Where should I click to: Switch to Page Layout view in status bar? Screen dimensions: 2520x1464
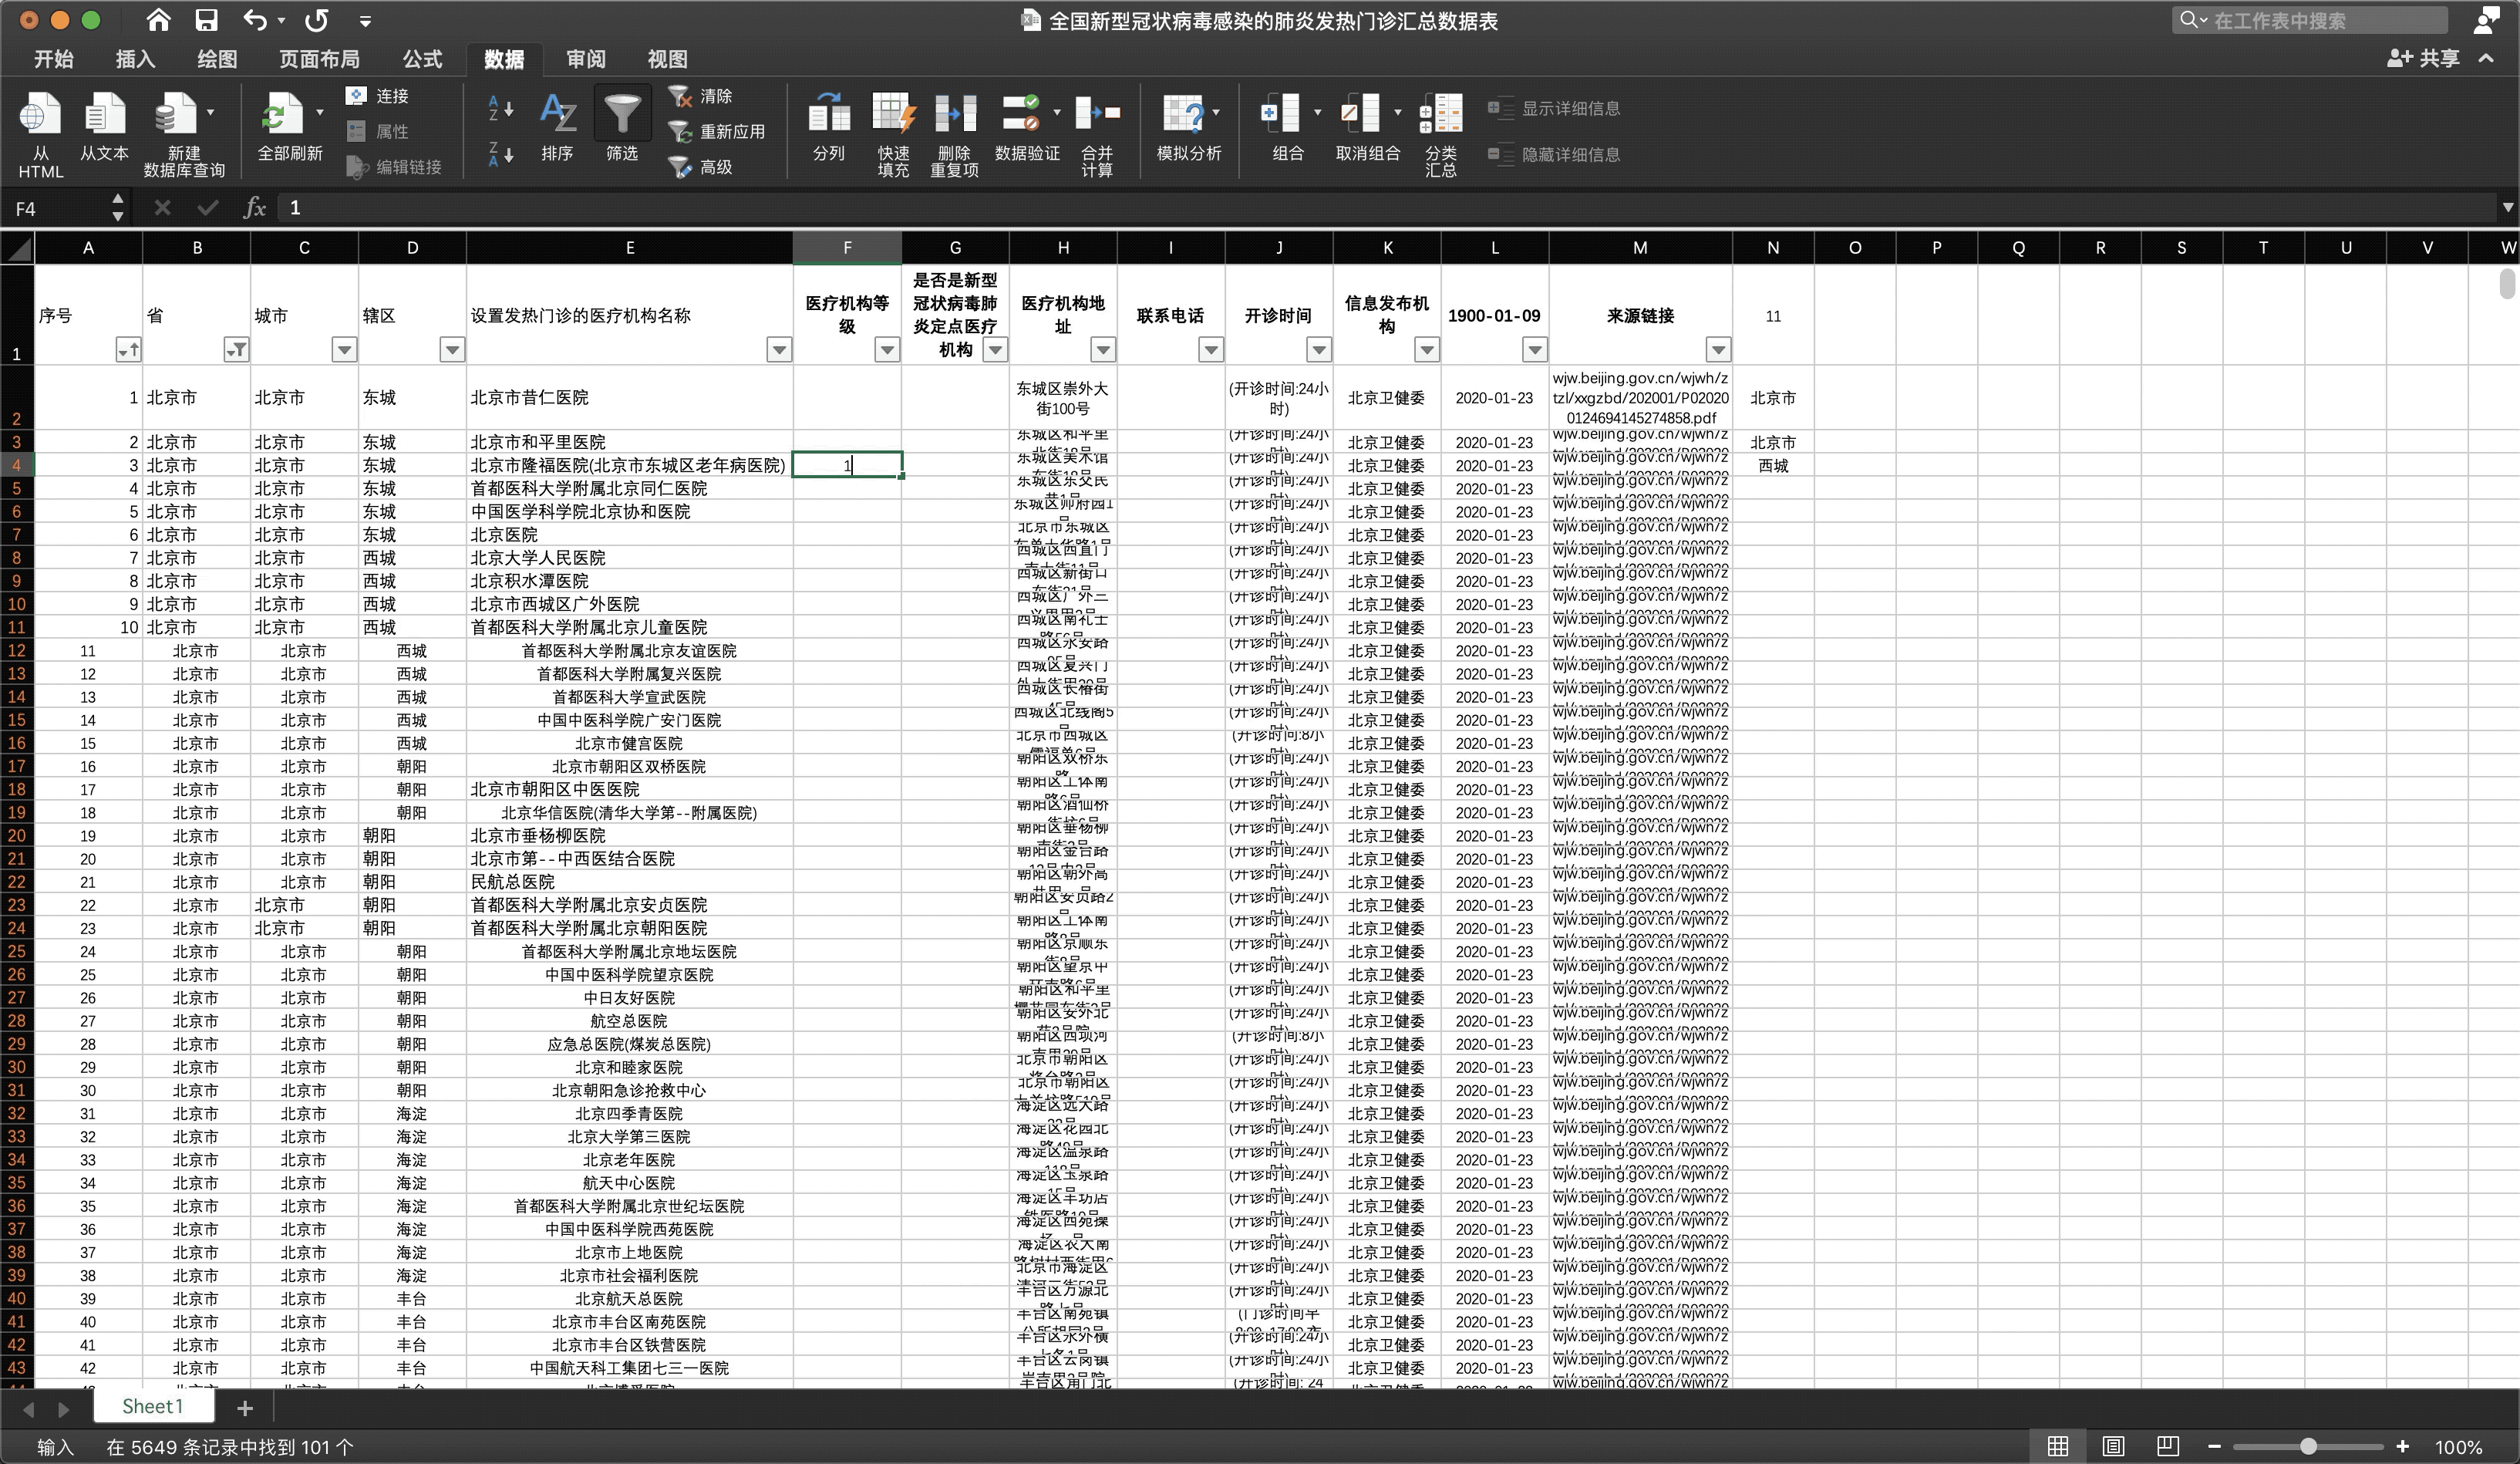click(2113, 1446)
